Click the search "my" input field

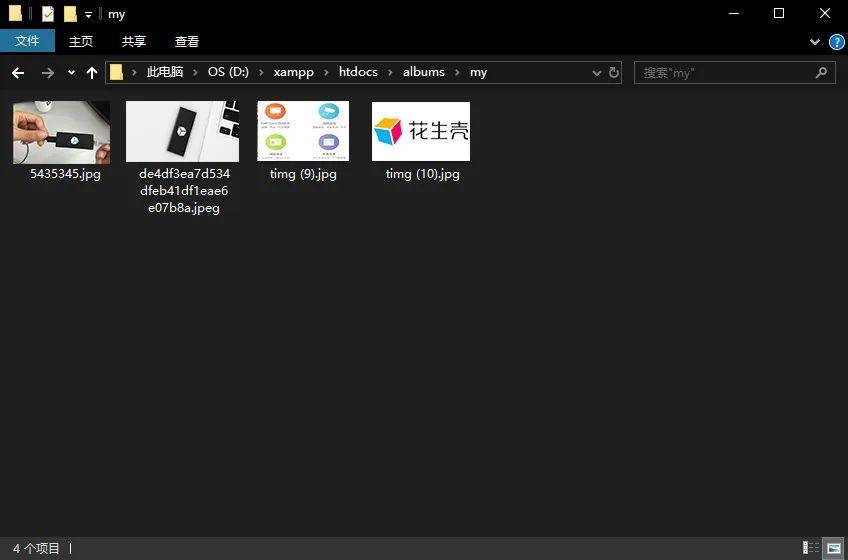(734, 73)
